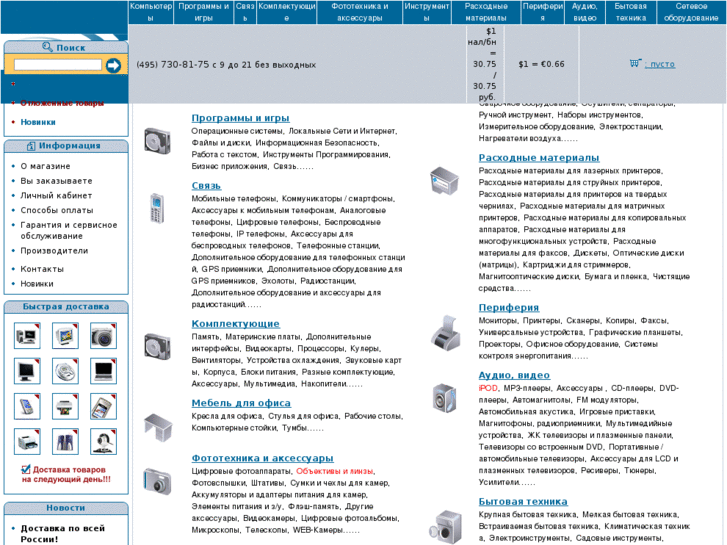
Task: Open Контакты link in sidebar
Action: pyautogui.click(x=42, y=269)
